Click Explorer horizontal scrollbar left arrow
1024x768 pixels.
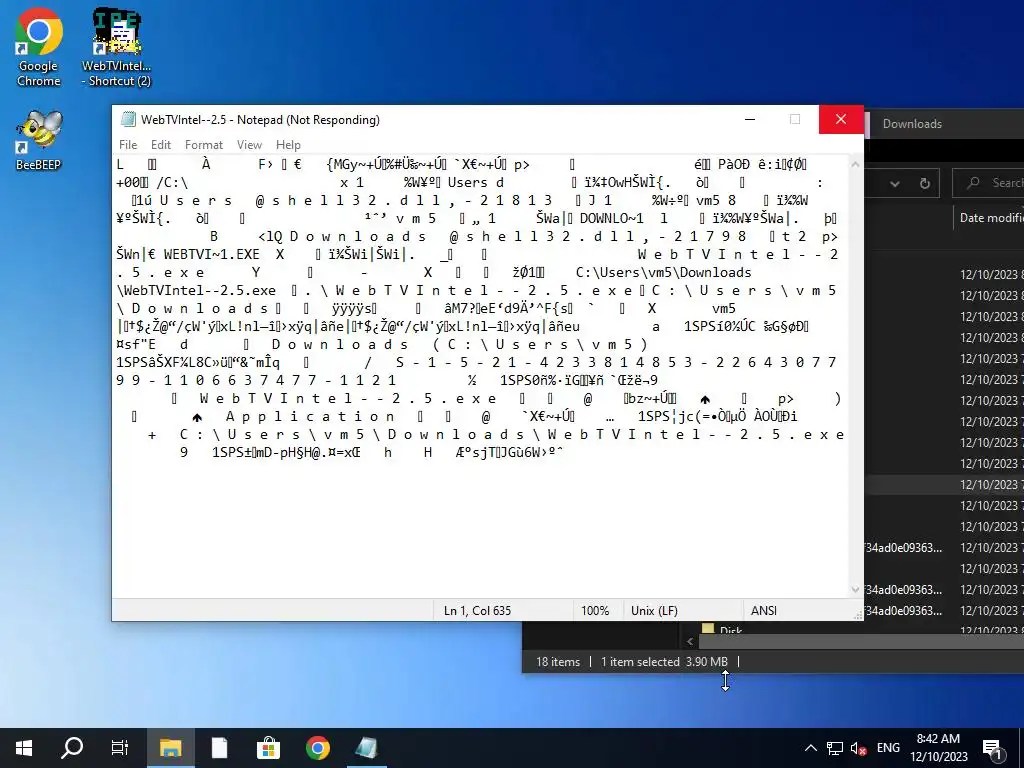pos(690,641)
